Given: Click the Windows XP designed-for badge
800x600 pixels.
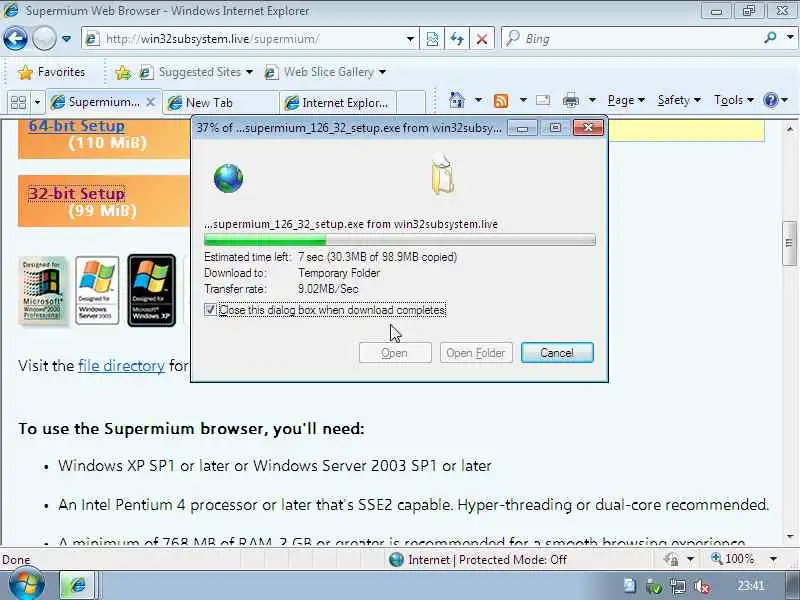Looking at the screenshot, I should pos(151,290).
